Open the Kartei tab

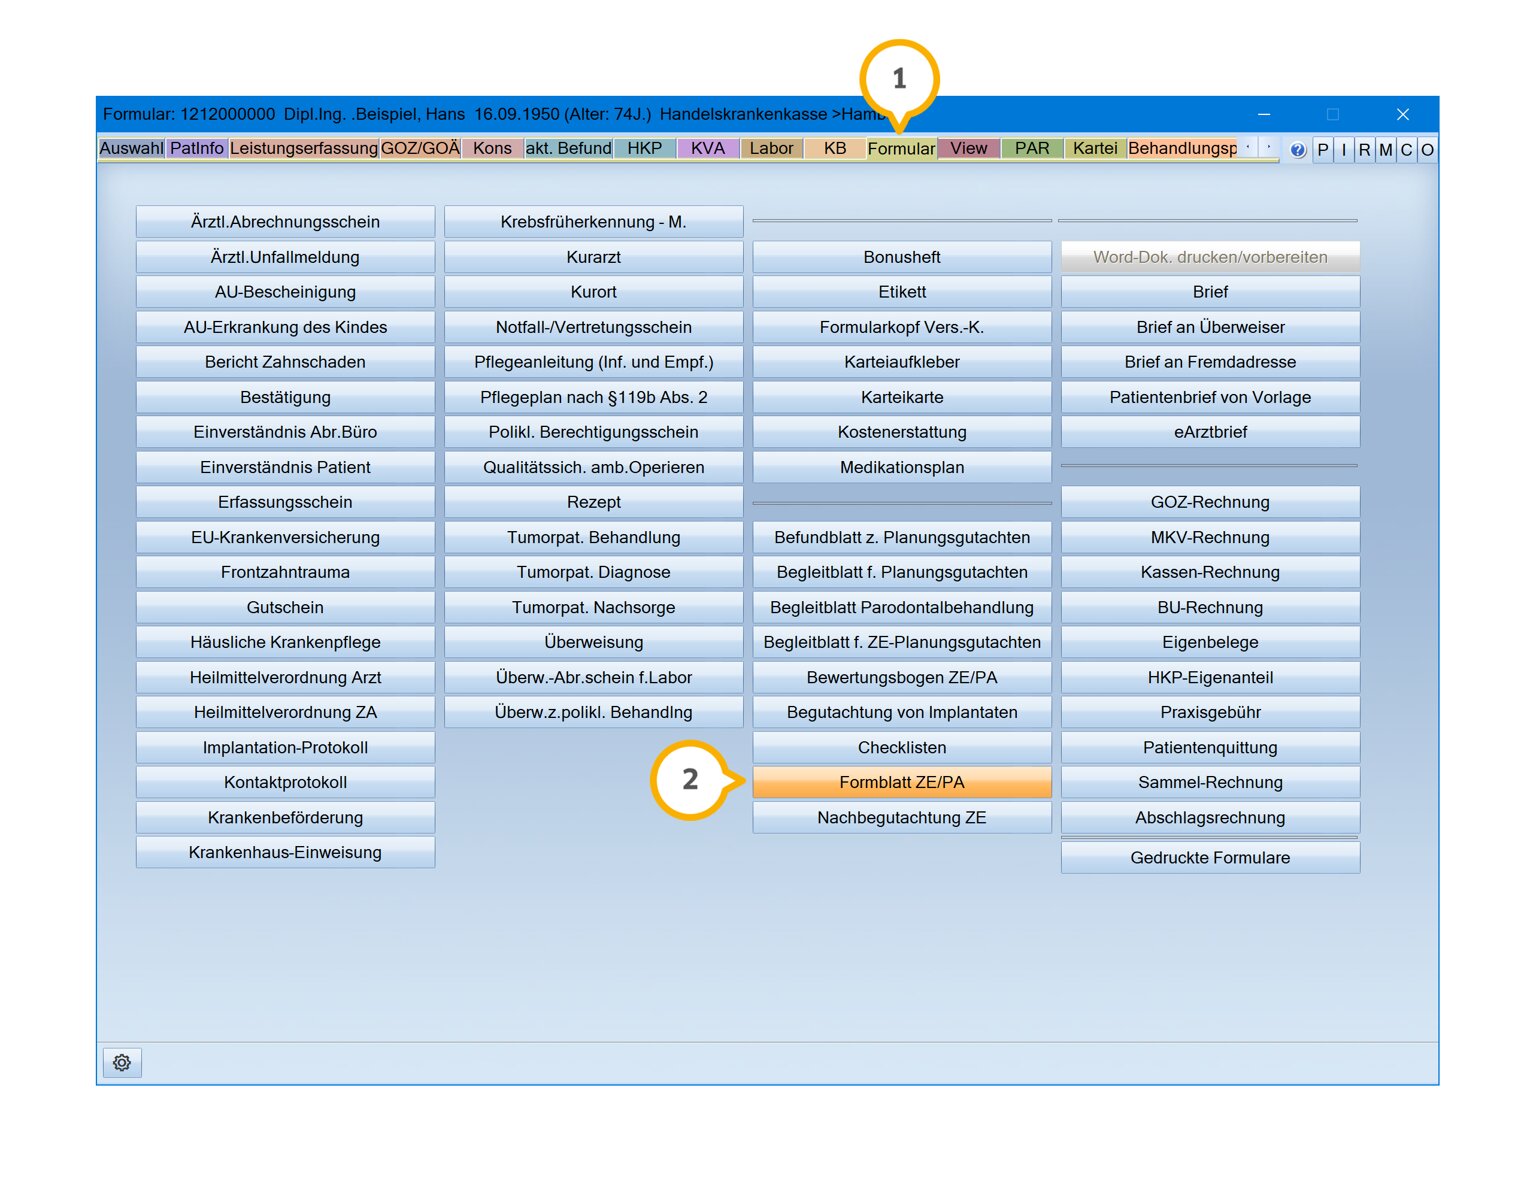click(1095, 148)
